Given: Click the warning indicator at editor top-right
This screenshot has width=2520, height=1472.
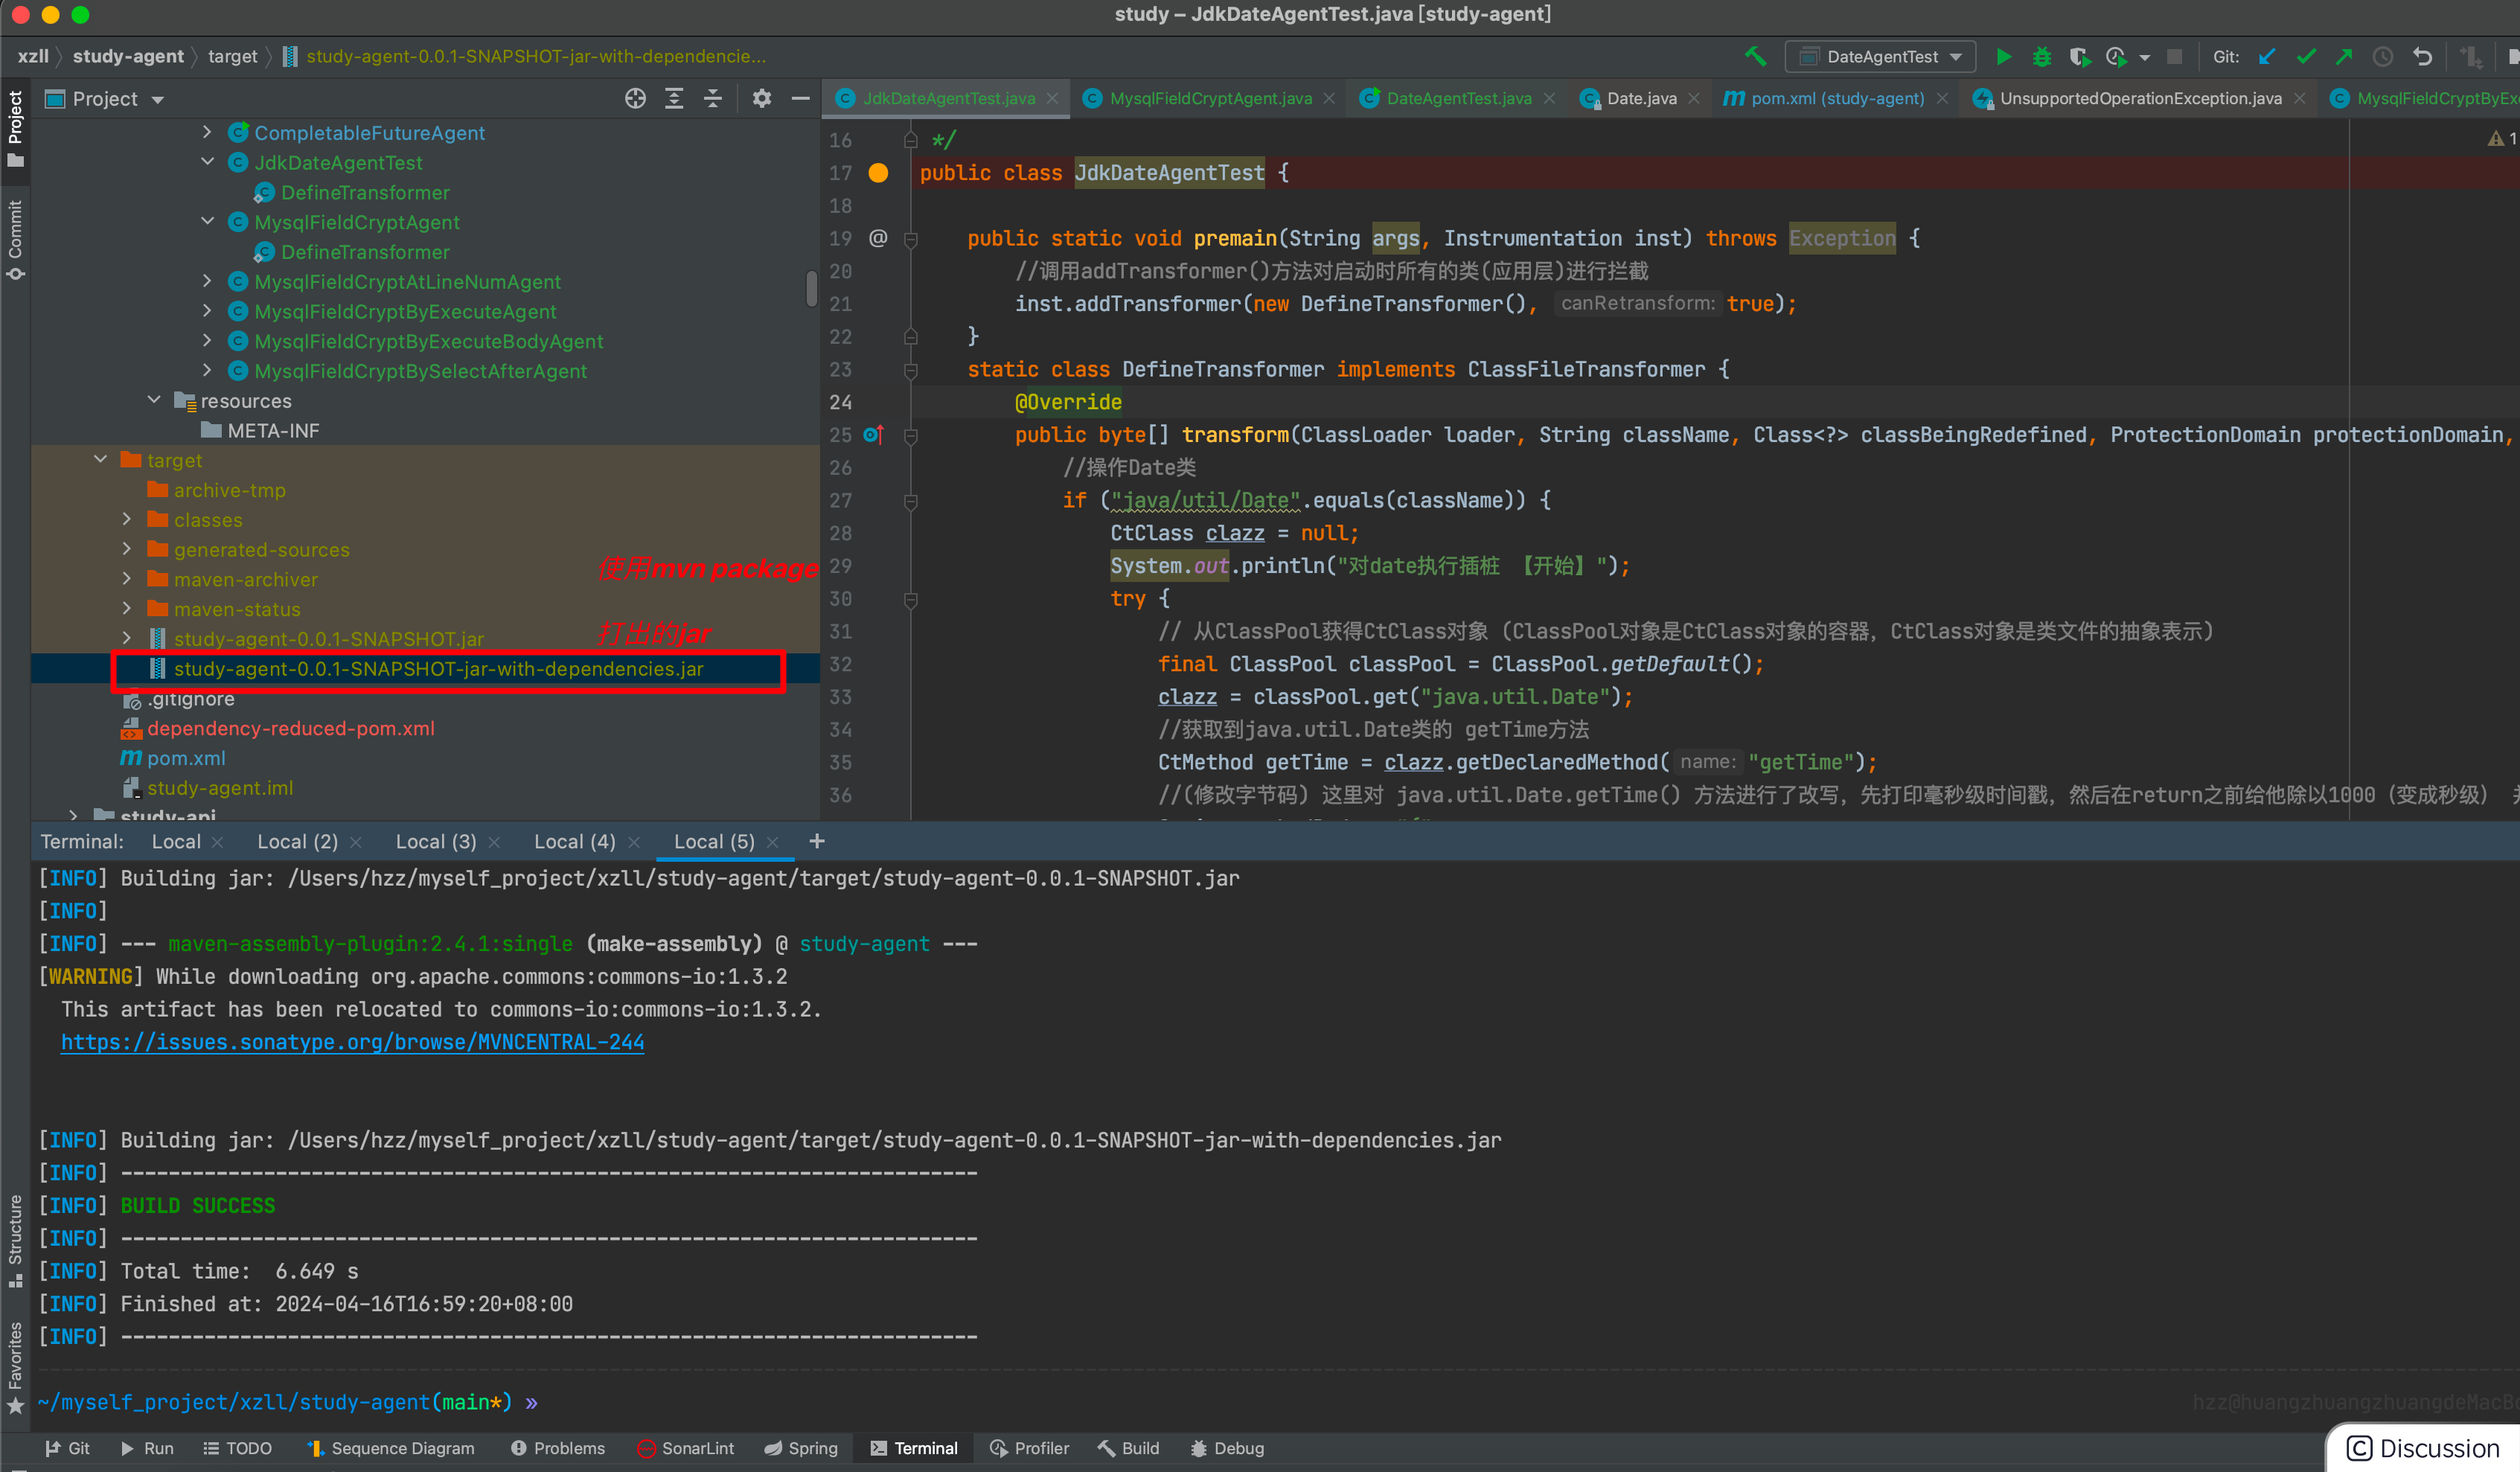Looking at the screenshot, I should [2502, 139].
